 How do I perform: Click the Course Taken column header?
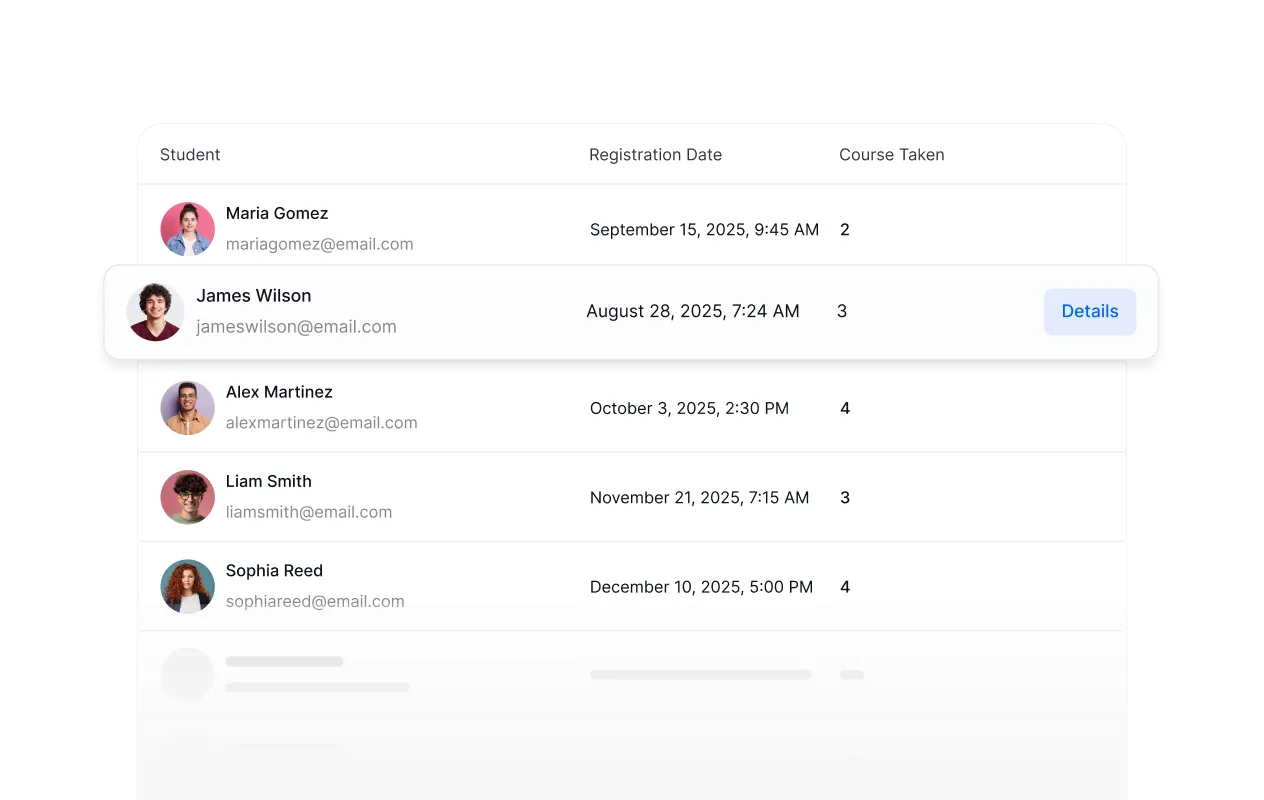[x=891, y=155]
